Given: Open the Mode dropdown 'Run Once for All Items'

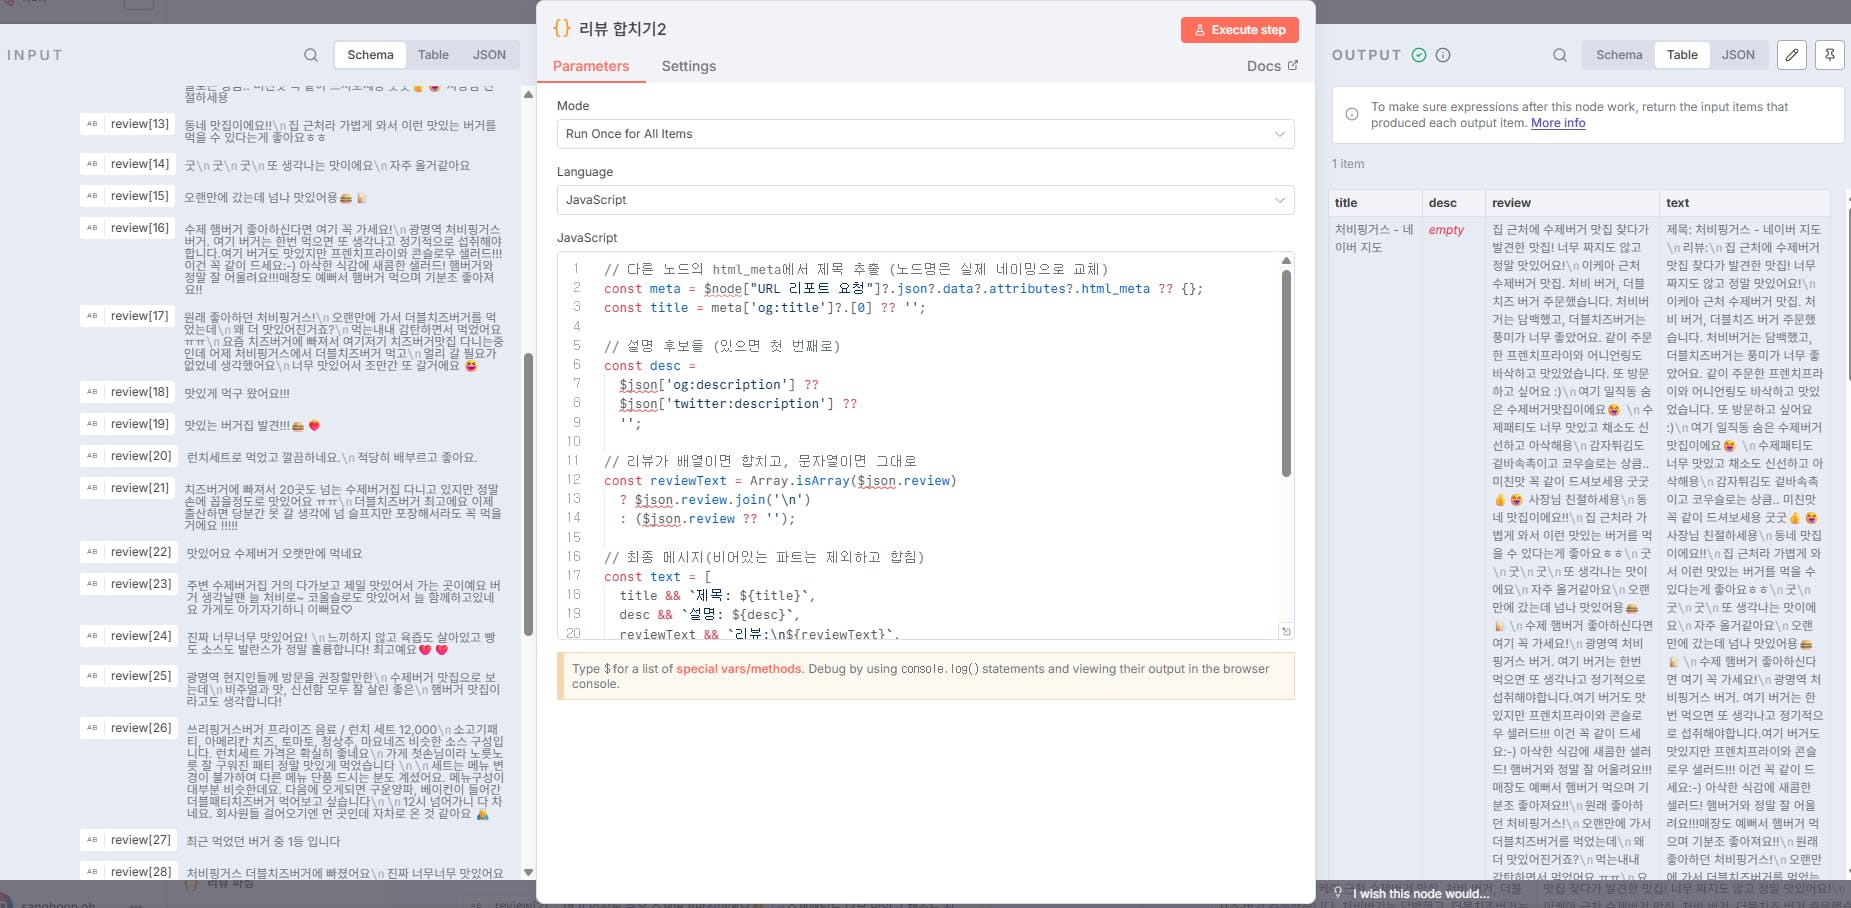Looking at the screenshot, I should pos(925,134).
